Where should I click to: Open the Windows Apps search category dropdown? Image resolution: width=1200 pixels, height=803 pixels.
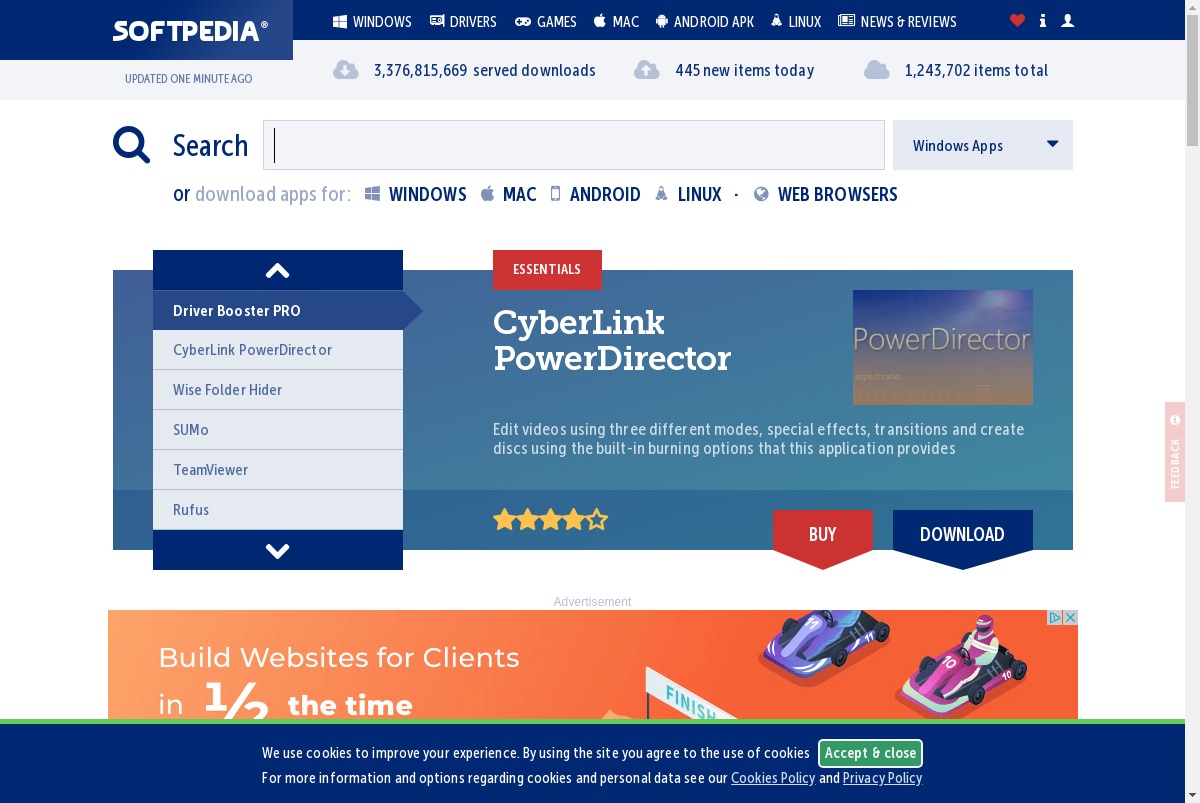pos(983,145)
